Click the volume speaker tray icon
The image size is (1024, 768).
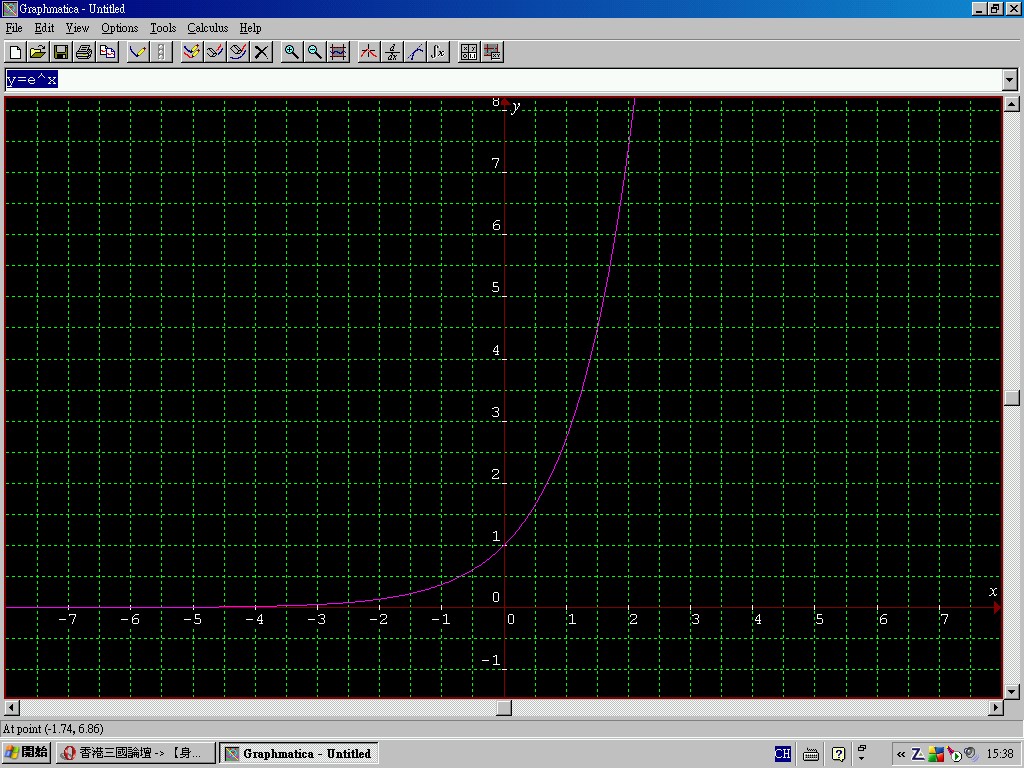point(971,754)
